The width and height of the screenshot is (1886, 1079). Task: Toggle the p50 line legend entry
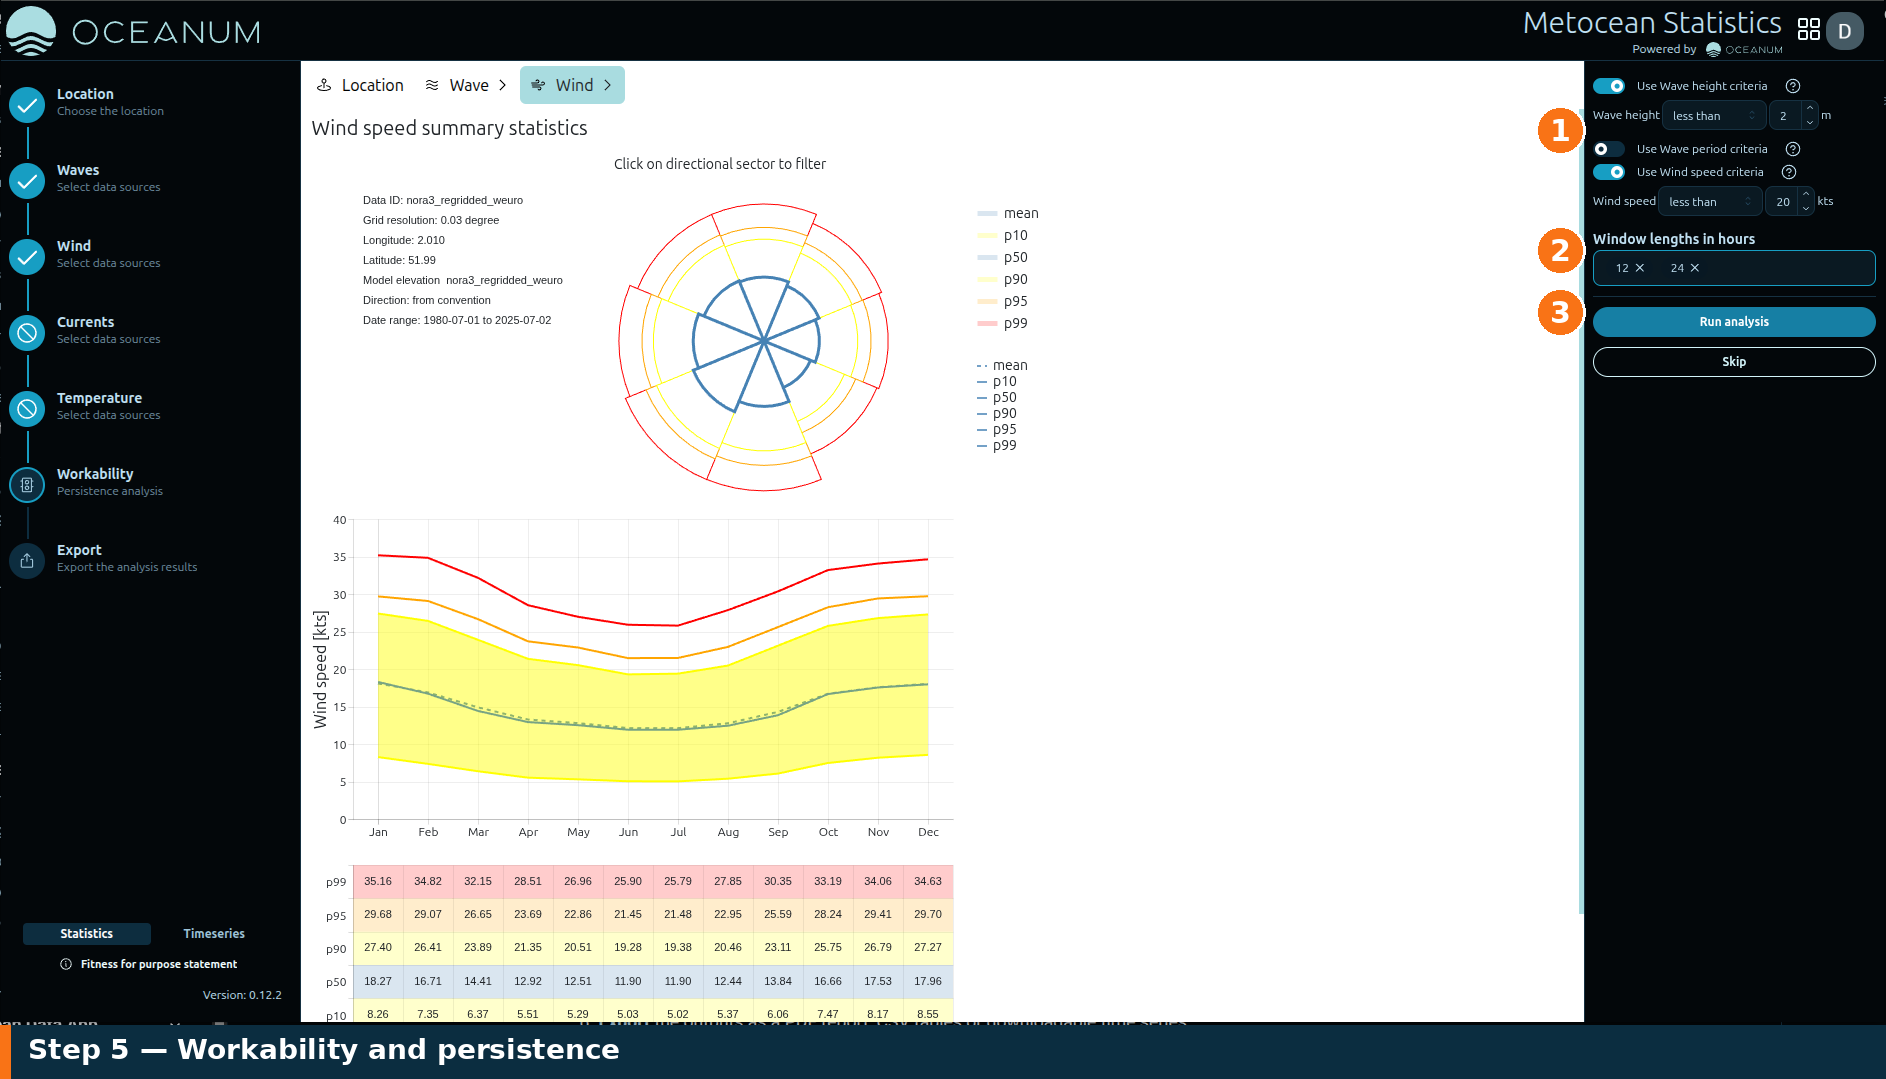tap(997, 397)
